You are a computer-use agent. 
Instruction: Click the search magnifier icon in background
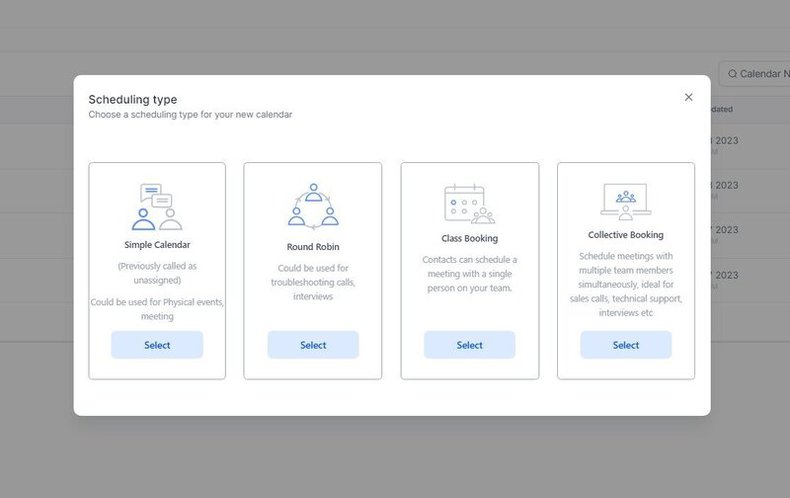[733, 74]
